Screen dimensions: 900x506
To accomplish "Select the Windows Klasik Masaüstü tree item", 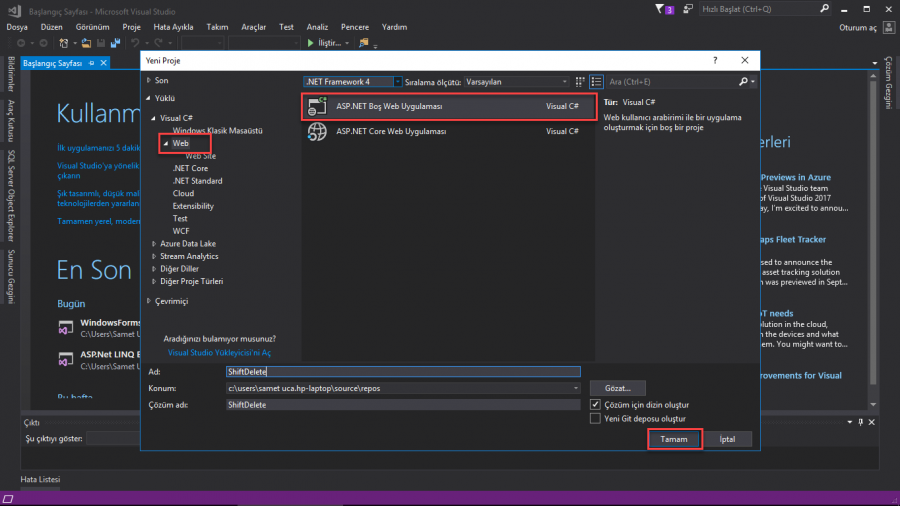I will coord(218,131).
